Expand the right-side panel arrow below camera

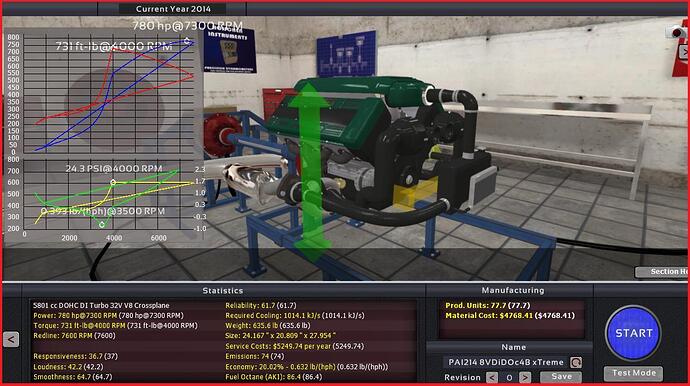click(683, 52)
